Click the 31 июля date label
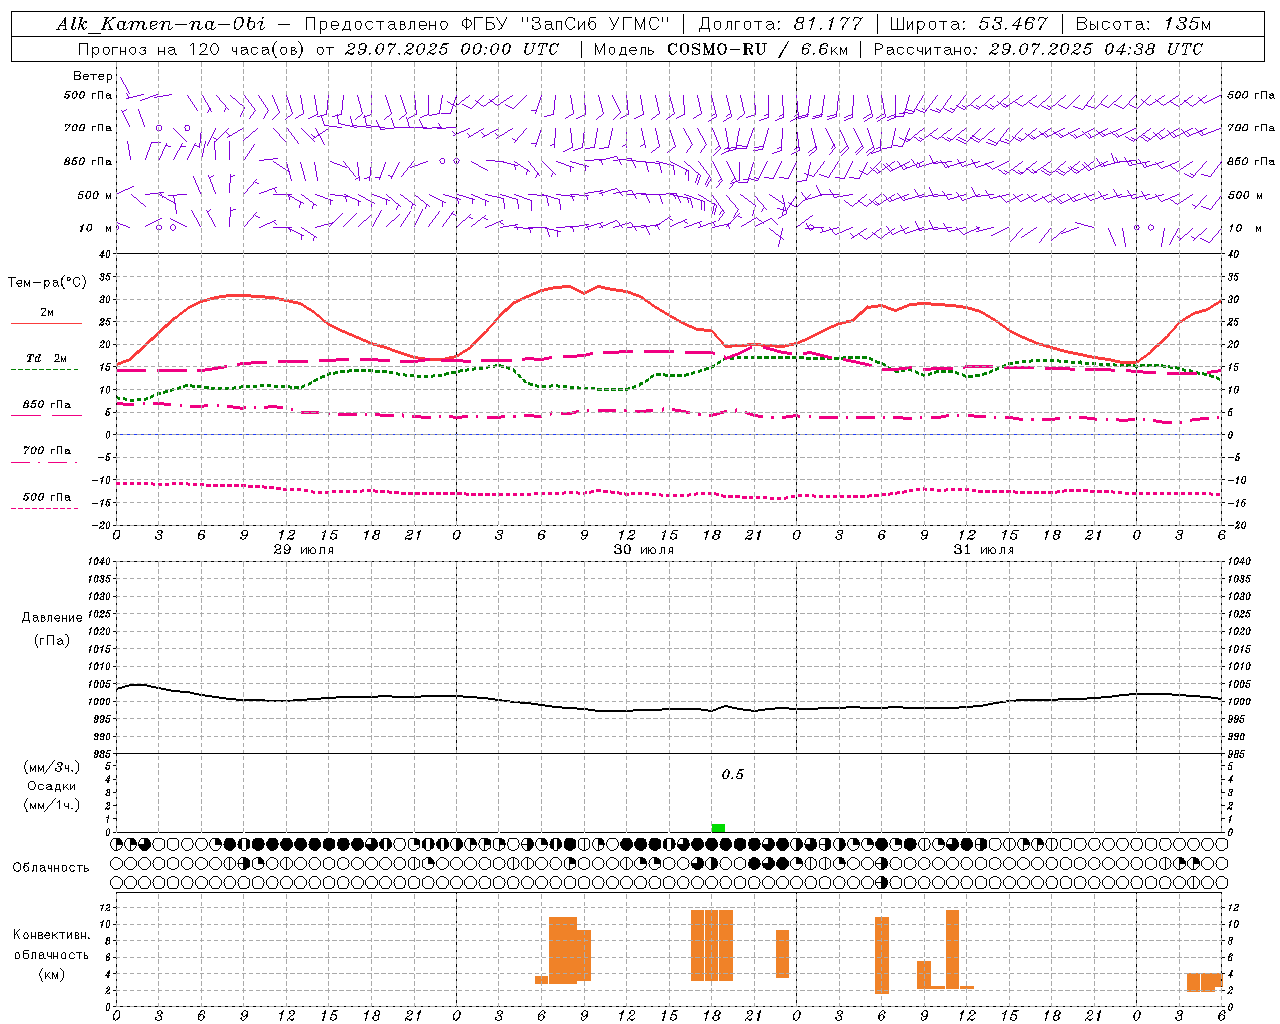The image size is (1280, 1024). click(x=984, y=550)
